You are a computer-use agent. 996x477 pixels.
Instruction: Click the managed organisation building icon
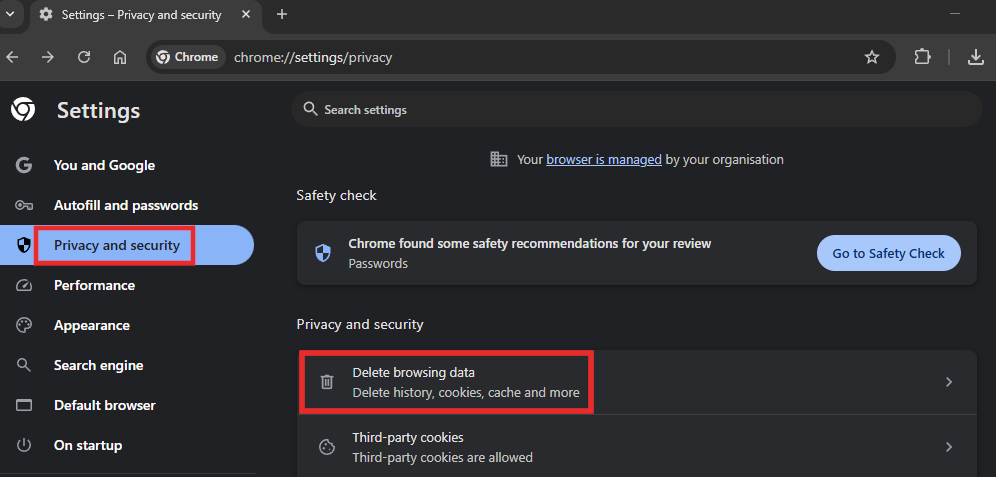[499, 159]
